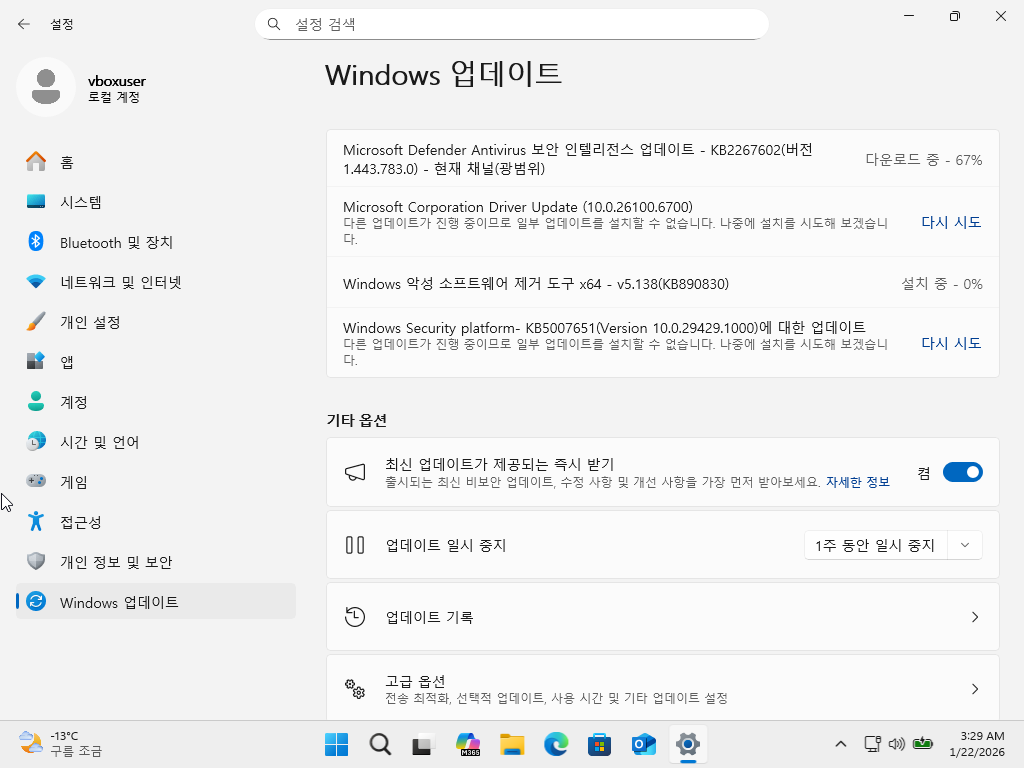Launch Microsoft Edge from taskbar

(x=556, y=744)
